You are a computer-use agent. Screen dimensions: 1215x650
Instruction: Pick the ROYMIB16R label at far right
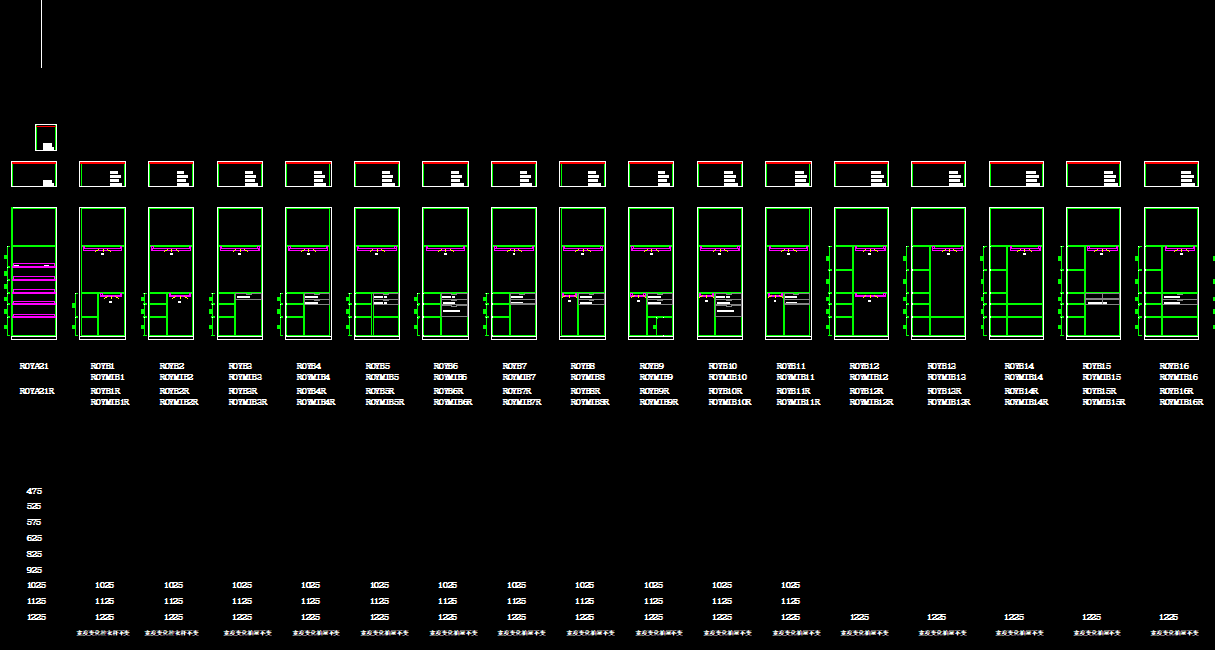tap(1181, 402)
